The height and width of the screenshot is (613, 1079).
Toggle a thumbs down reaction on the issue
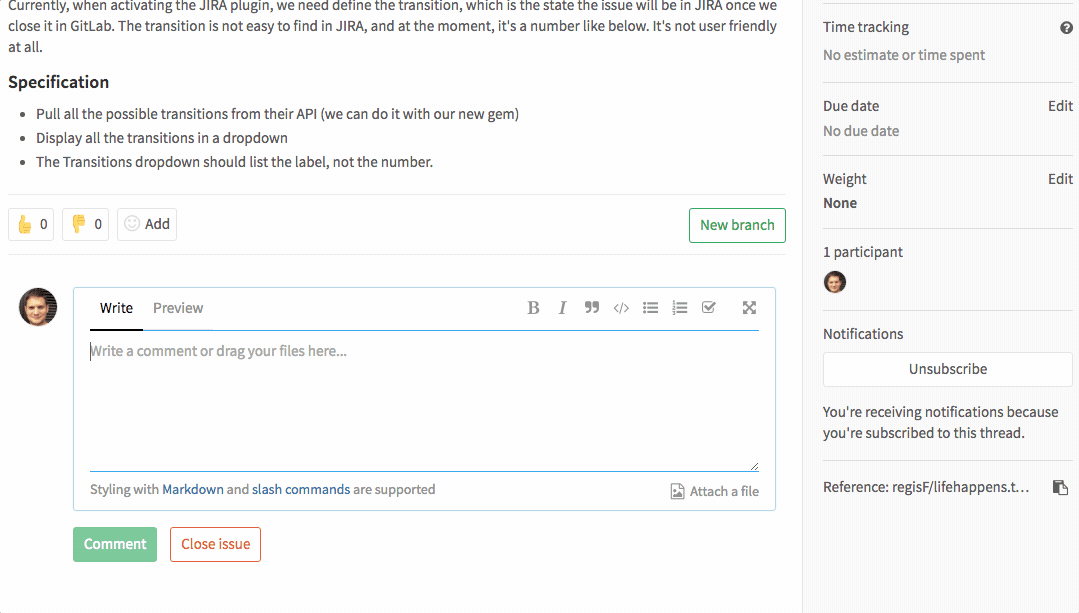tap(85, 224)
